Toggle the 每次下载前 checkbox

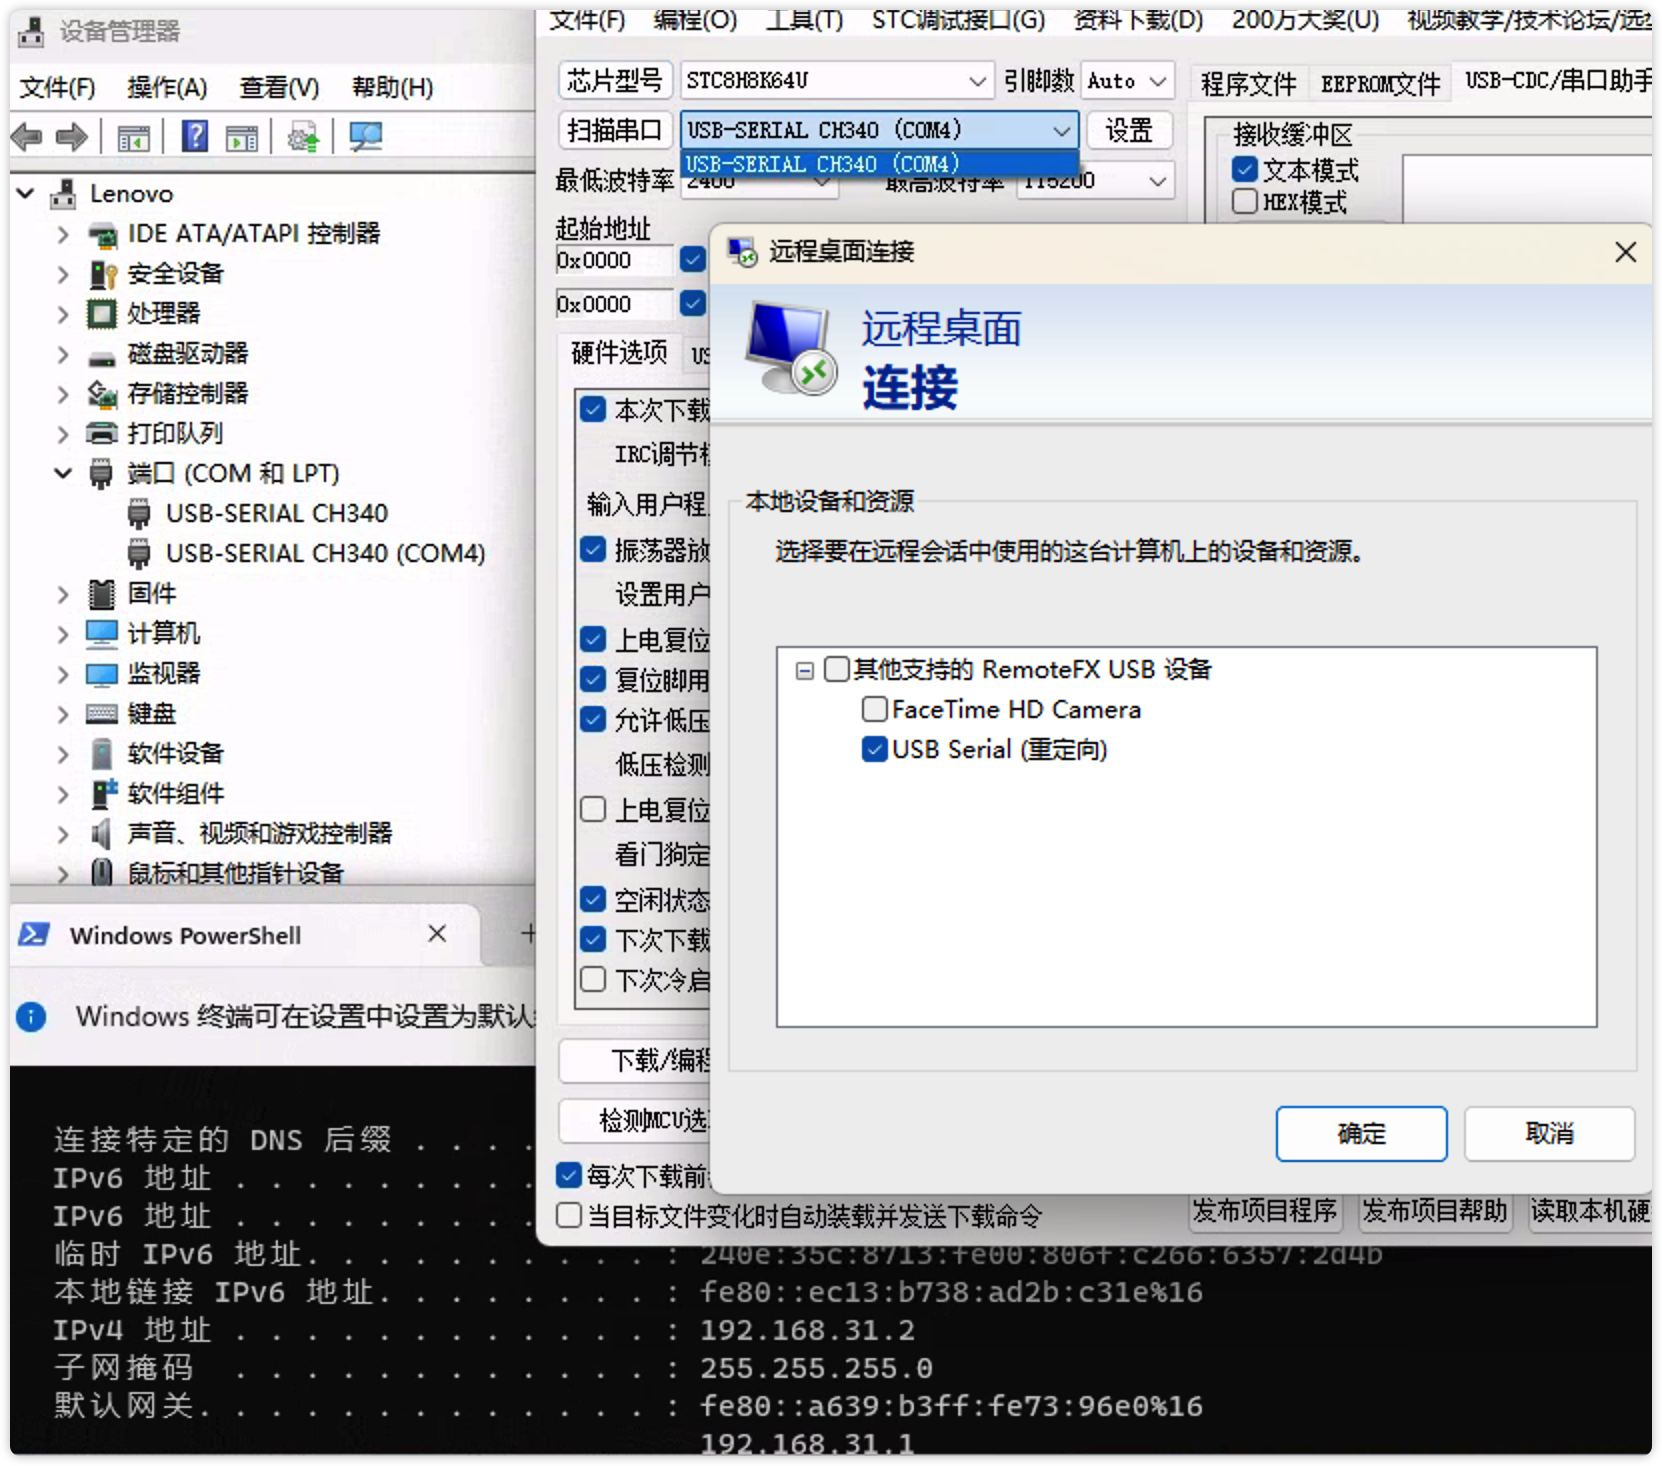[x=569, y=1175]
